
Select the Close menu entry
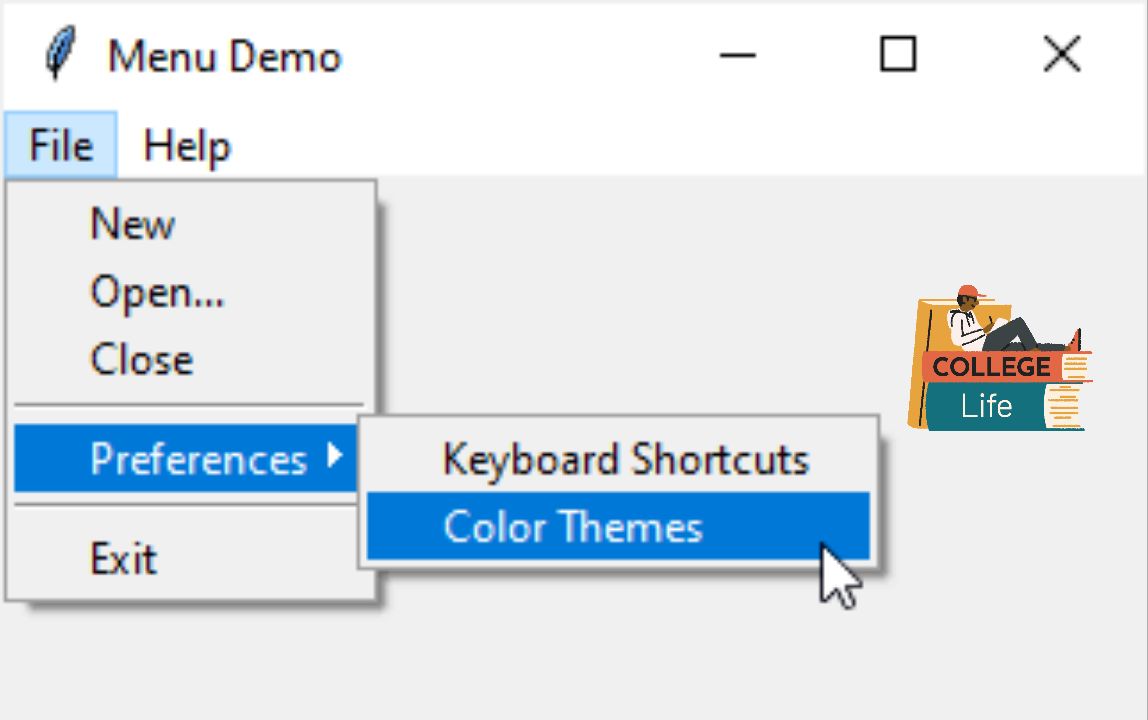pos(141,360)
